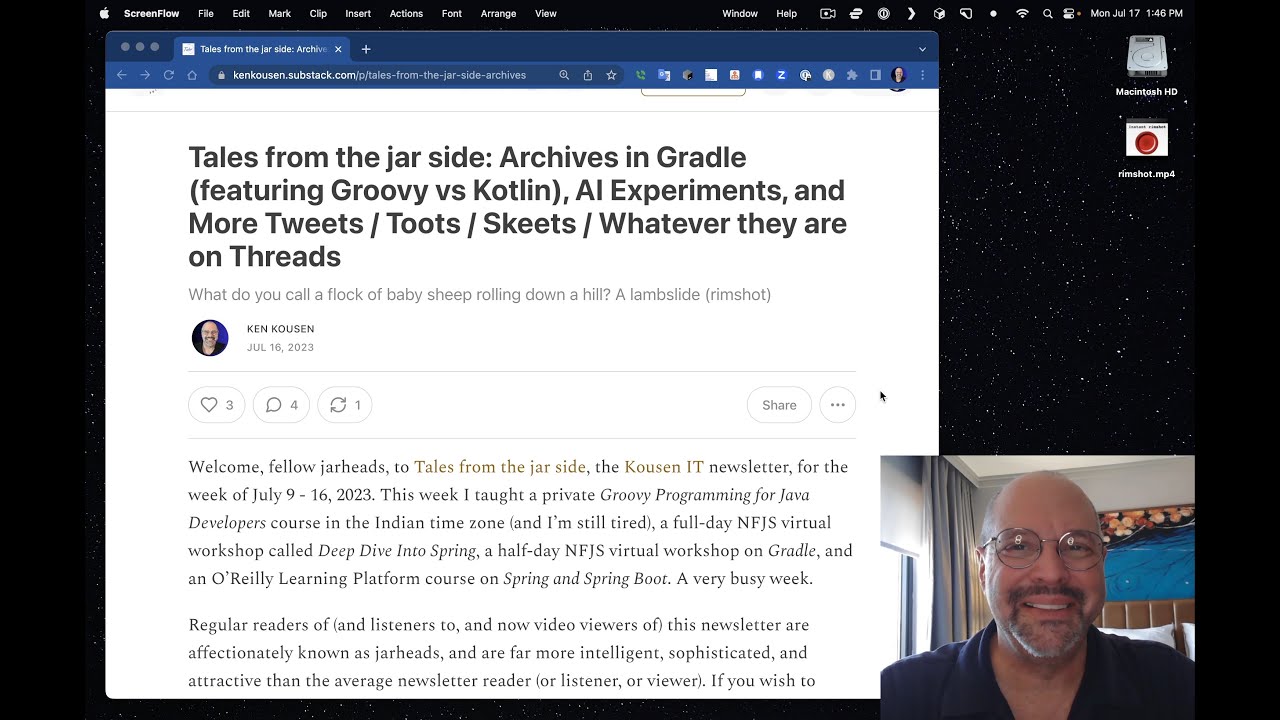Toggle the Chrome side panel icon
1280x720 pixels.
(875, 75)
